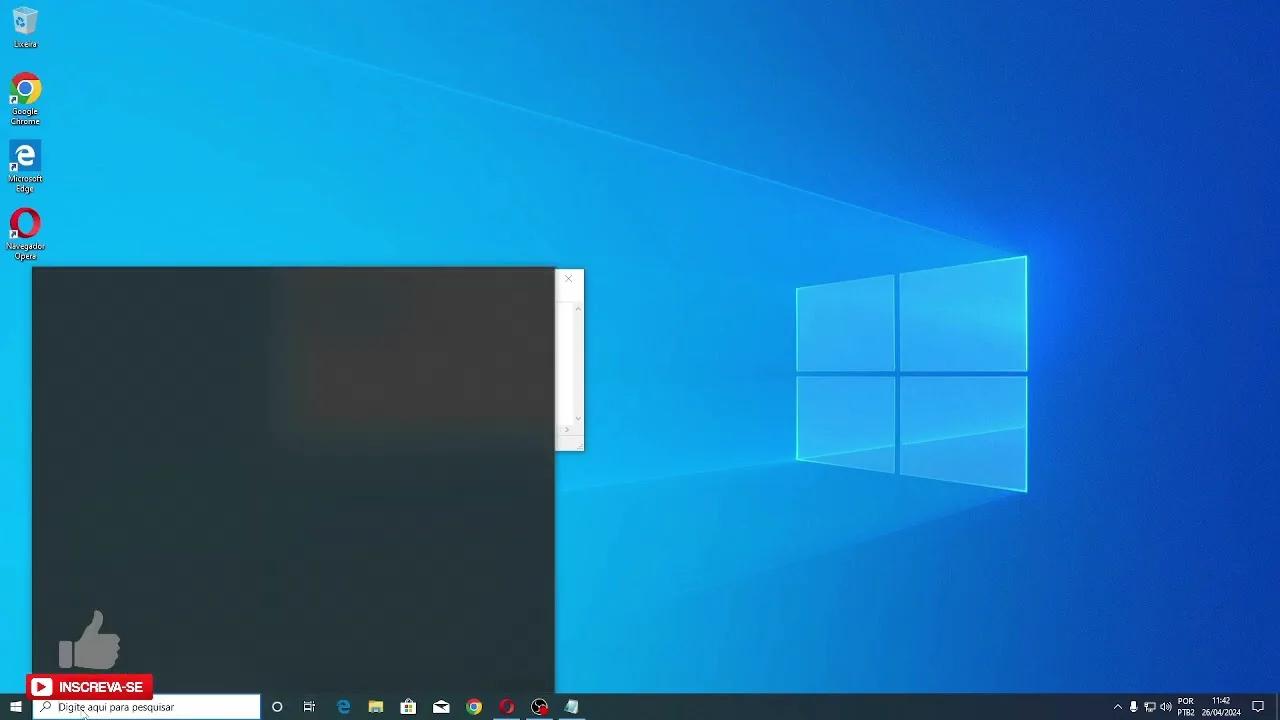Click the microphone icon in the system tray

tap(1133, 707)
